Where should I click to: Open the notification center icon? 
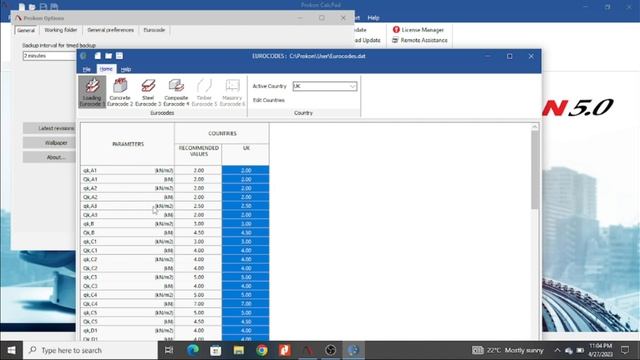coord(625,350)
